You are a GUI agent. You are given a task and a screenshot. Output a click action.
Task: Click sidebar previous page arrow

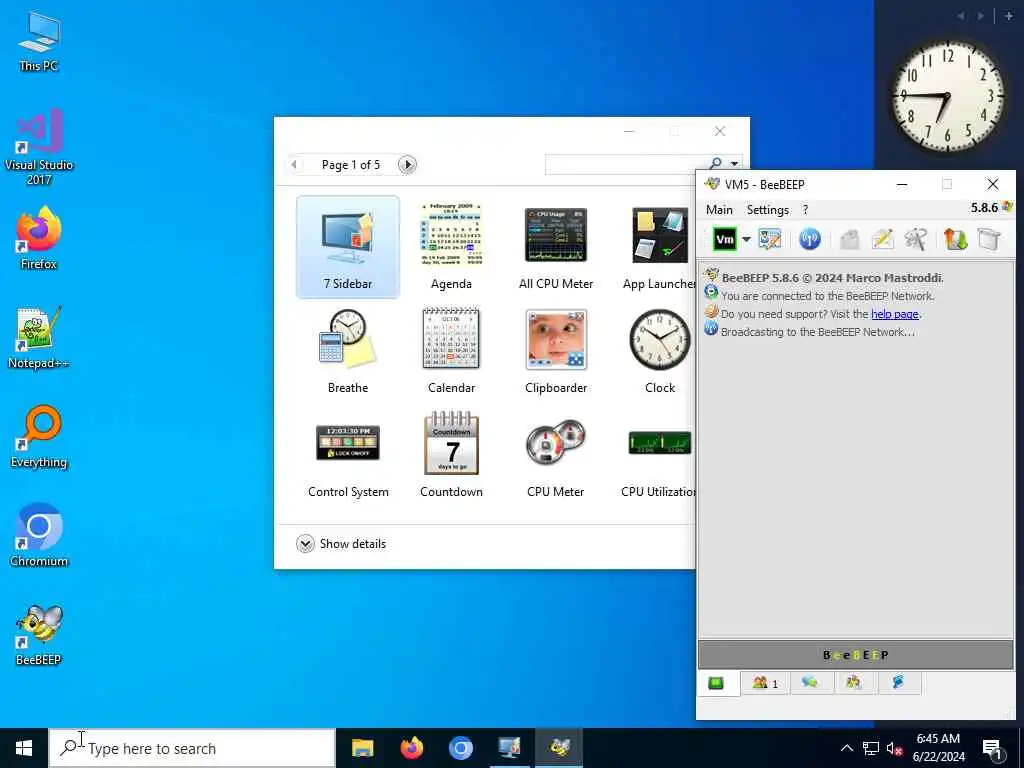click(x=961, y=16)
